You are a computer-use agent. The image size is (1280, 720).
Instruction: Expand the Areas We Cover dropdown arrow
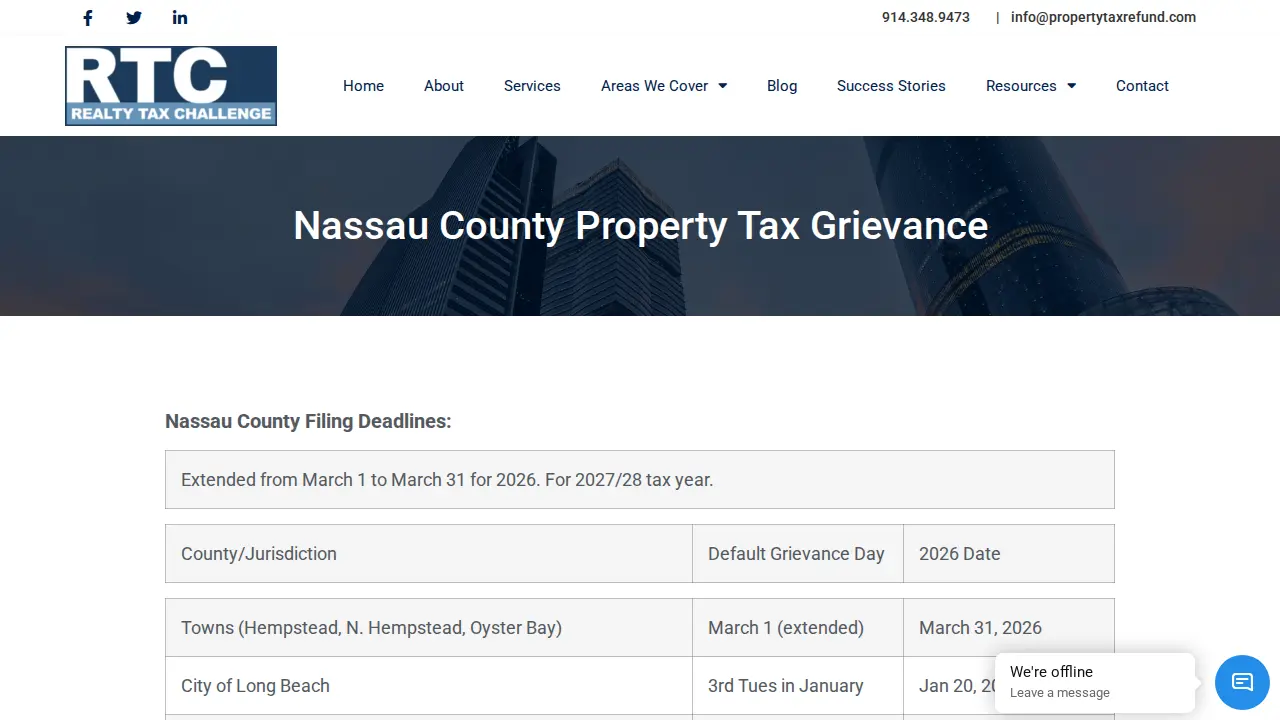point(723,86)
